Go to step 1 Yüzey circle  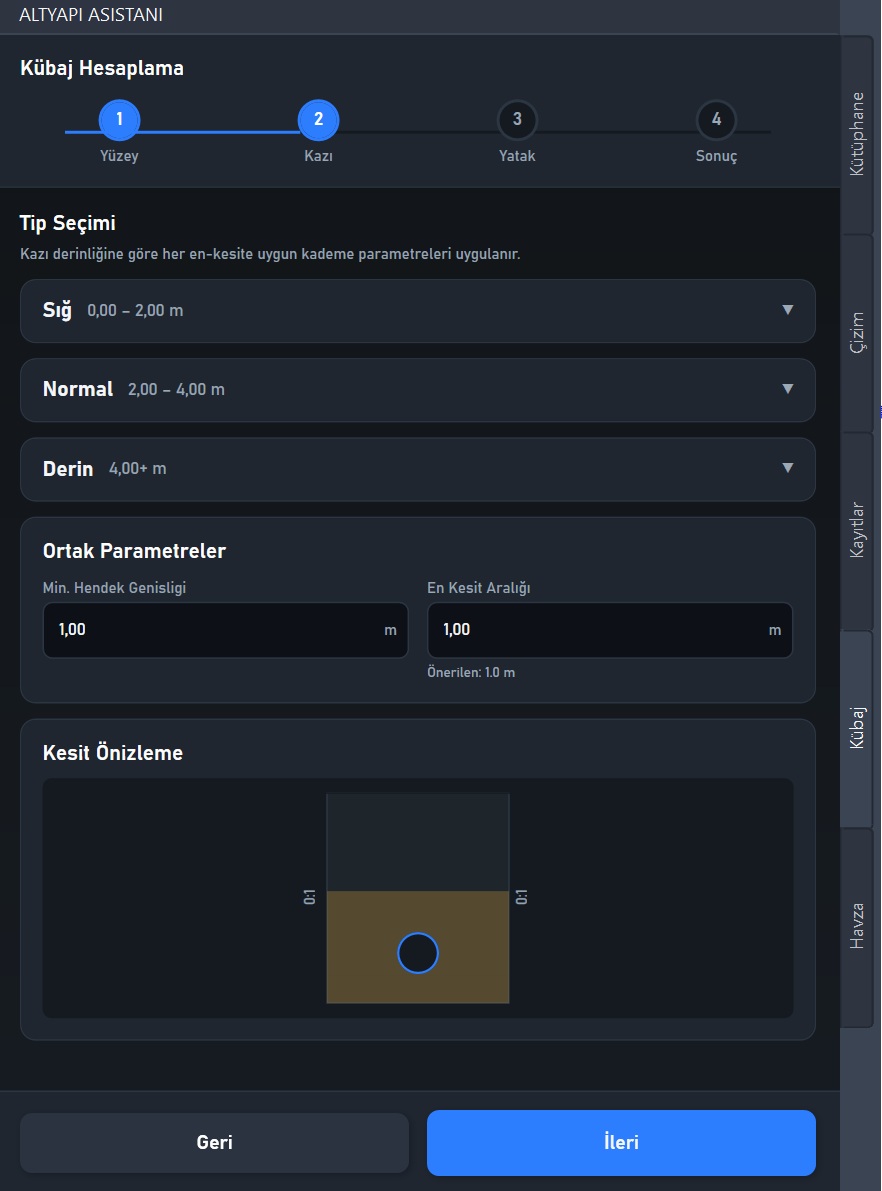119,120
